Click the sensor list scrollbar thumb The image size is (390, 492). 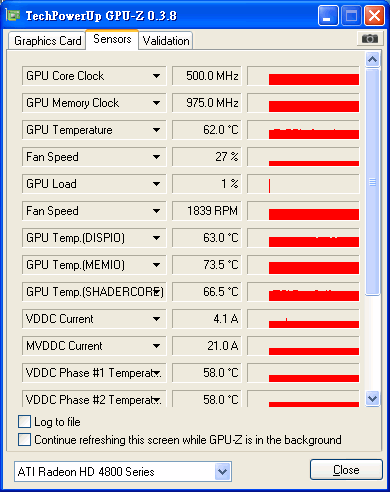(x=372, y=182)
